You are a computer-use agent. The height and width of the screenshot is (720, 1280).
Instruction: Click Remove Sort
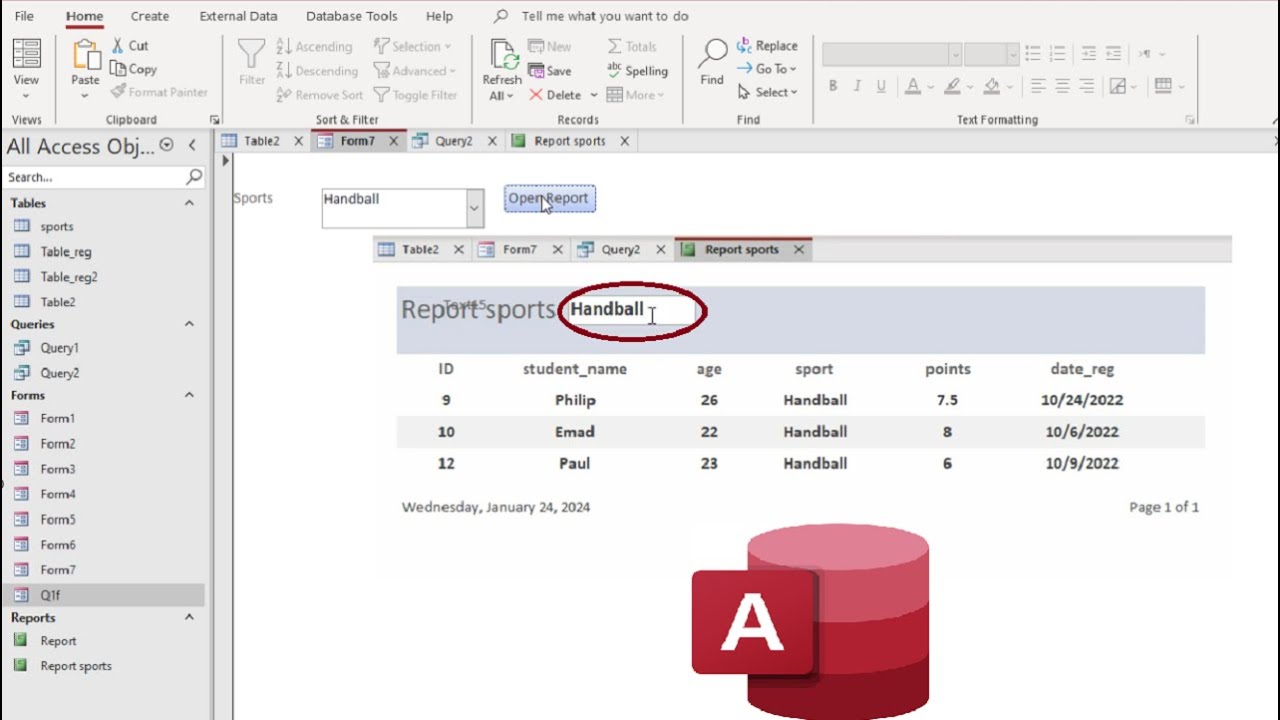click(x=319, y=95)
